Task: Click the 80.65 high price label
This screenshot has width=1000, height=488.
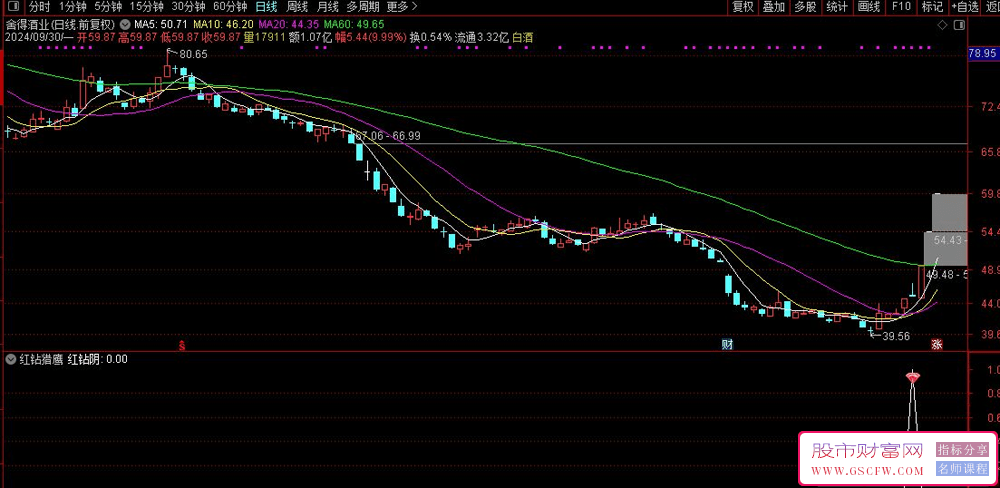Action: click(193, 55)
